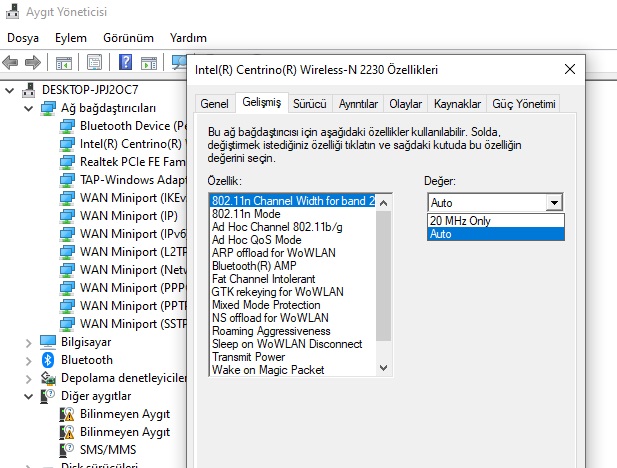Click the Ağ bağdaştırıcıları network category icon
The image size is (617, 468).
(x=48, y=108)
